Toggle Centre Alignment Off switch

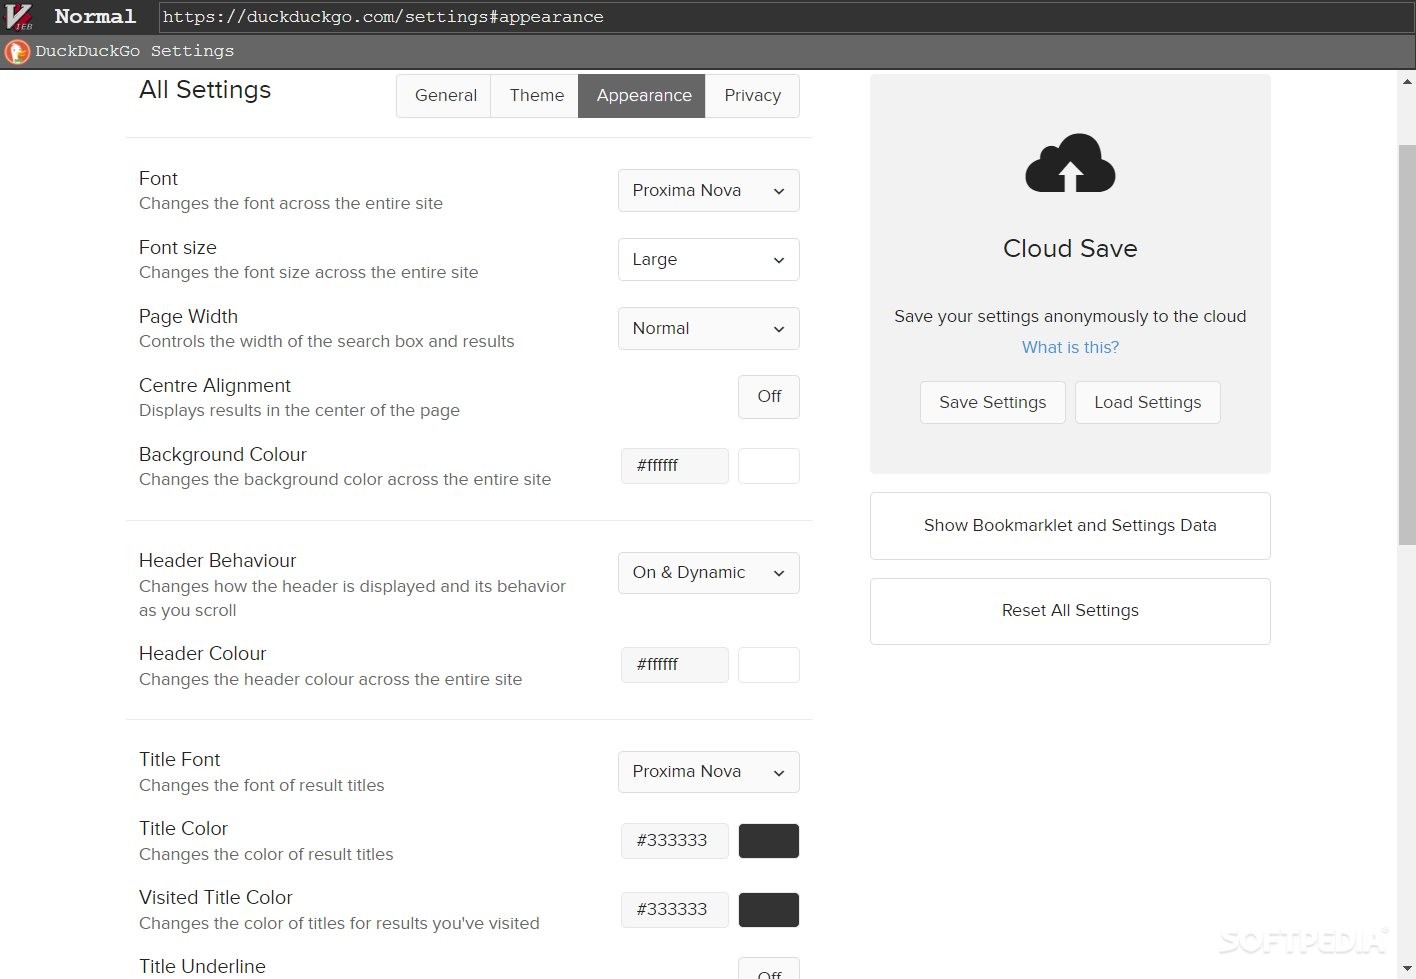769,397
